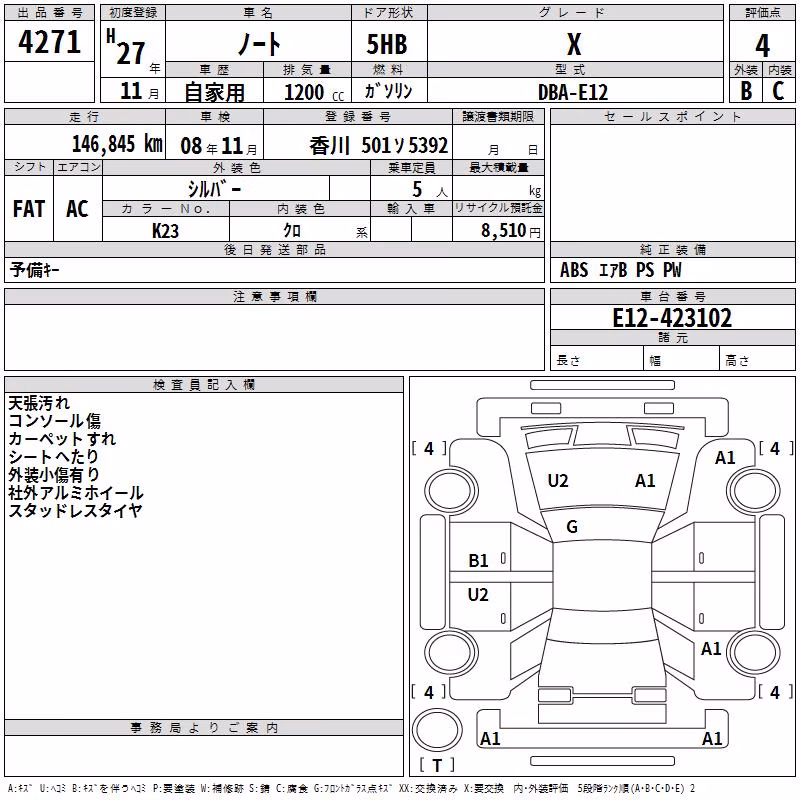Click the inspector note 外装小傷有り
Viewport: 800px width, 800px height.
click(54, 474)
